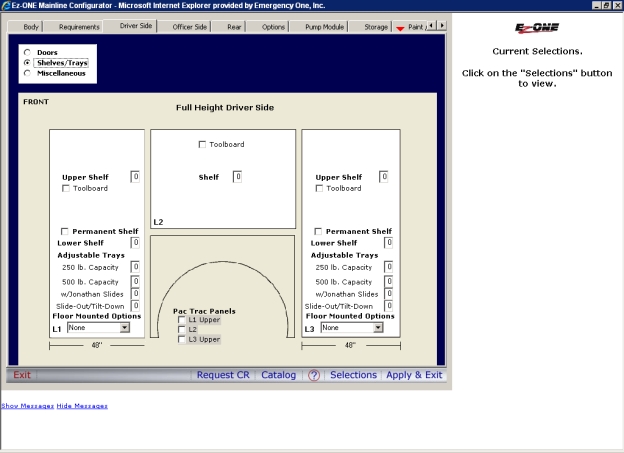Click the L1 Upper Shelf quantity field
Screen dimensions: 624x453
[x=135, y=177]
